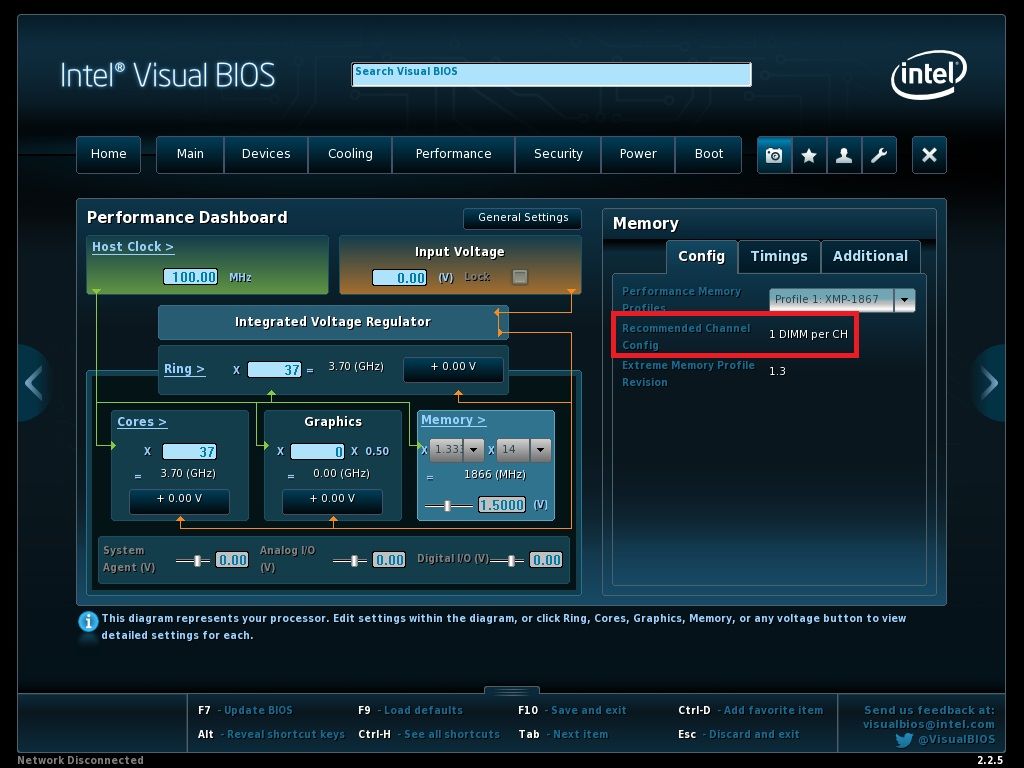Open the Cores settings link
This screenshot has width=1024, height=768.
coord(142,422)
